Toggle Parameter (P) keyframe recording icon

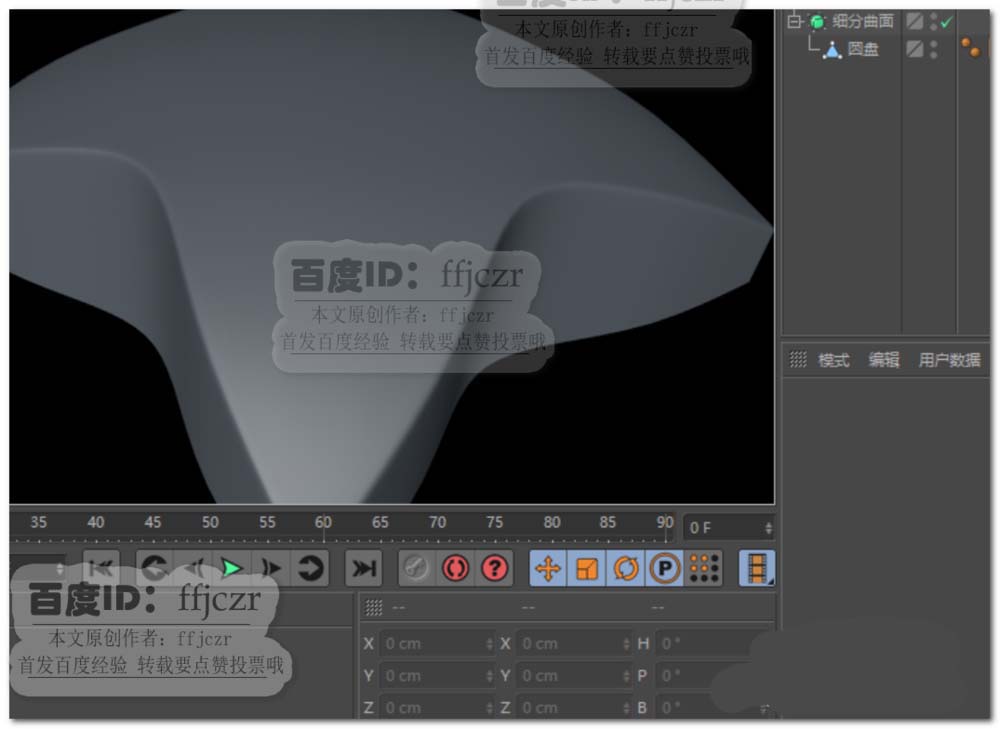pos(665,568)
